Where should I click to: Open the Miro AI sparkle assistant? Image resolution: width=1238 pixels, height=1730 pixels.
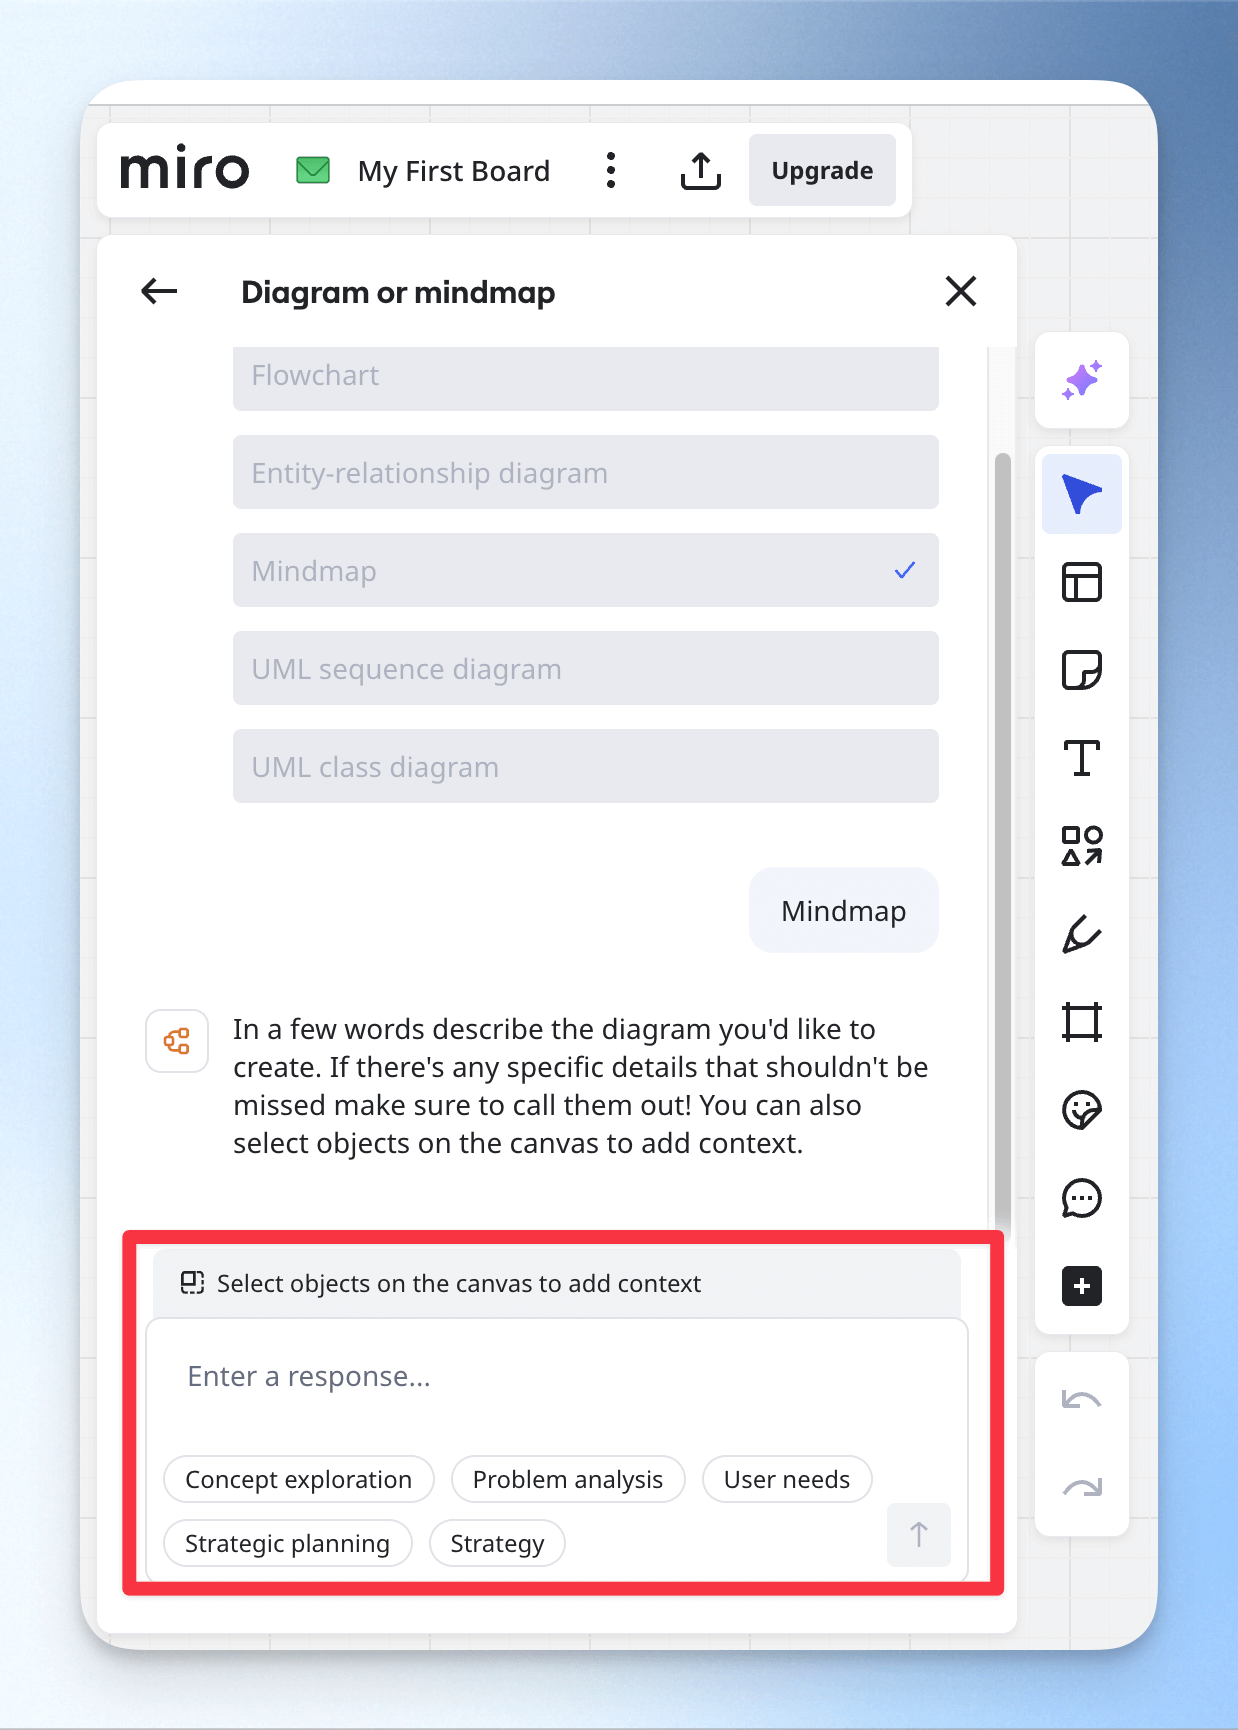click(1082, 380)
